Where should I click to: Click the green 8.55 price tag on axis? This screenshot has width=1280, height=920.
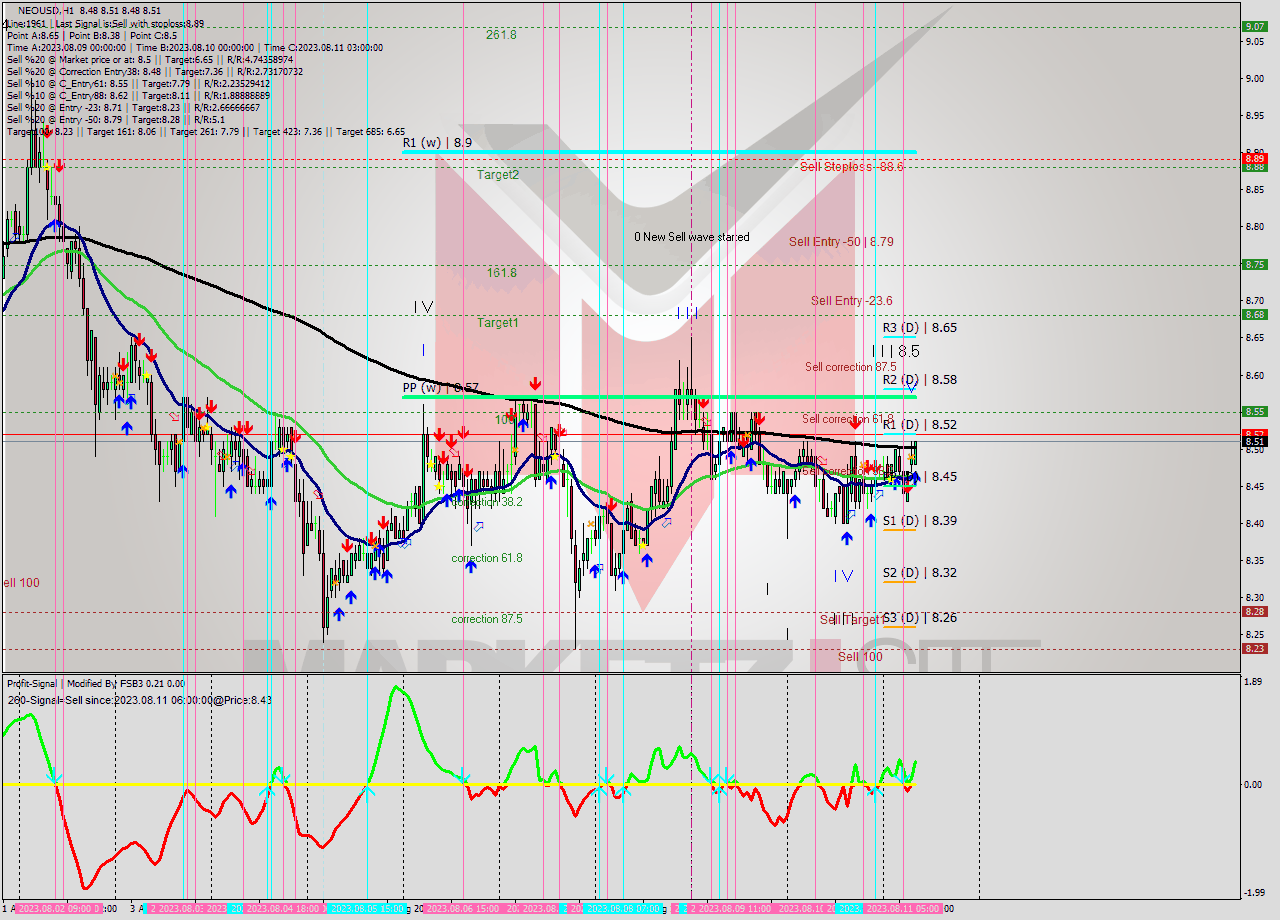click(1254, 411)
